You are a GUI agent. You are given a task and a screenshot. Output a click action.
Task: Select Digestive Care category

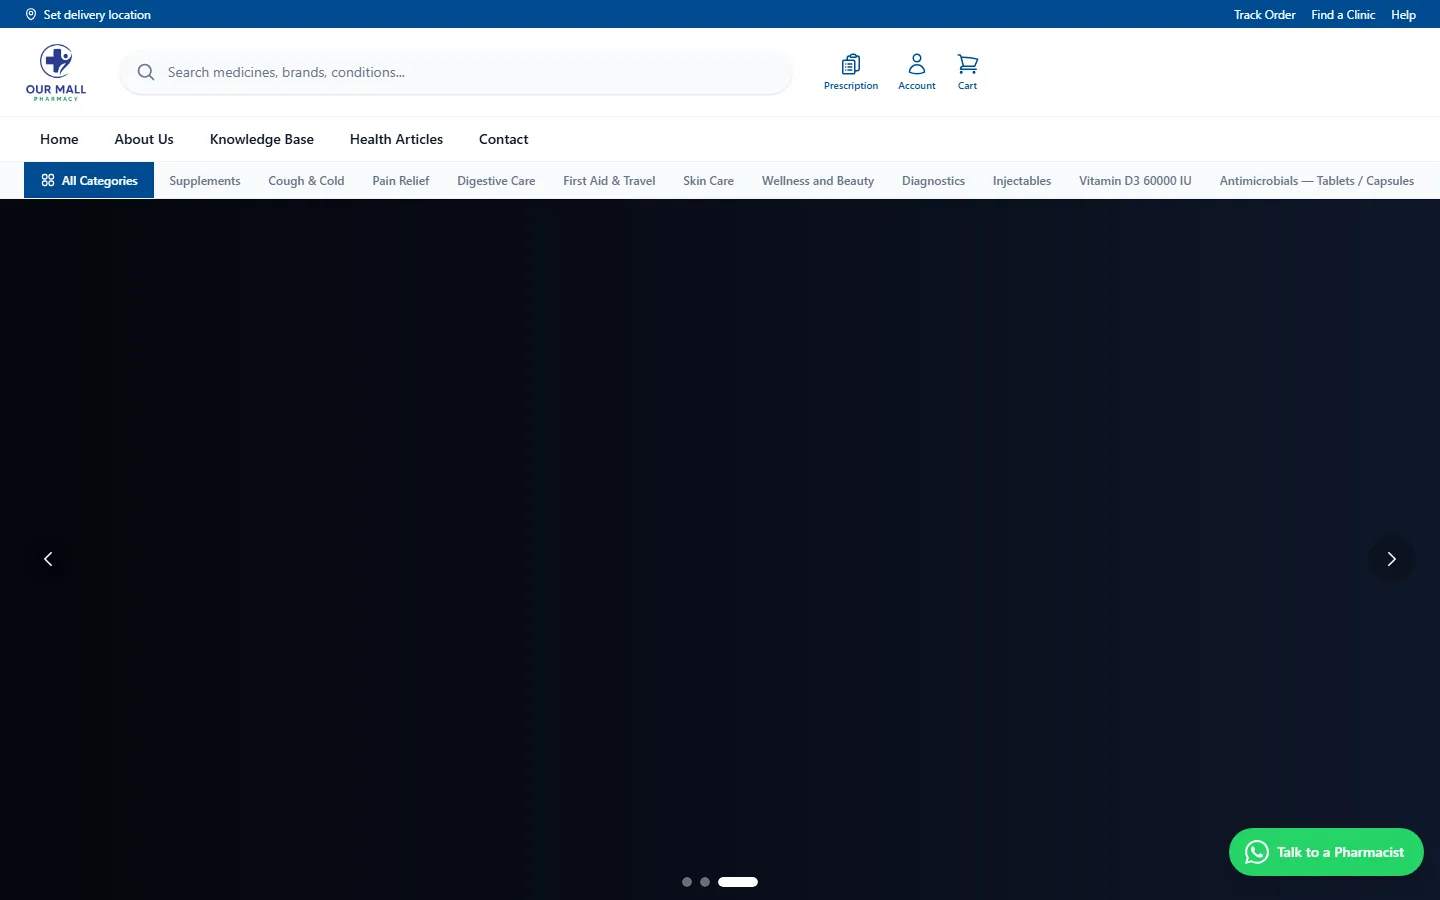pos(496,181)
